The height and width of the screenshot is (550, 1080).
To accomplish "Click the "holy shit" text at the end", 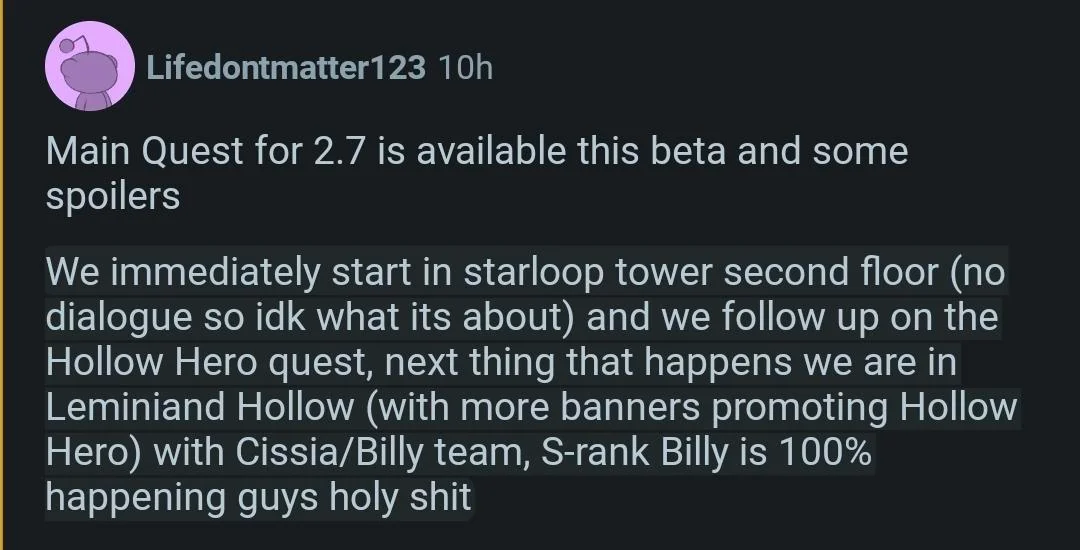I will 416,497.
